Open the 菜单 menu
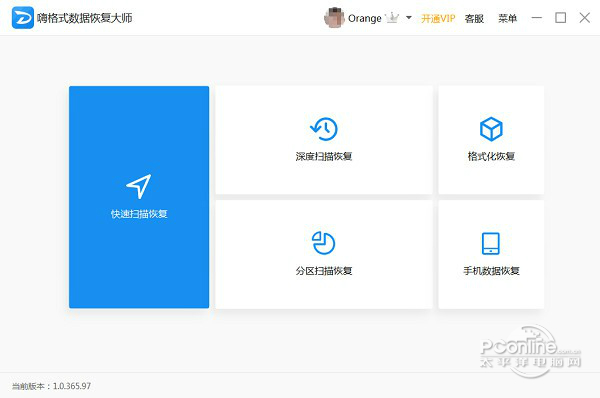The image size is (600, 398). 507,18
